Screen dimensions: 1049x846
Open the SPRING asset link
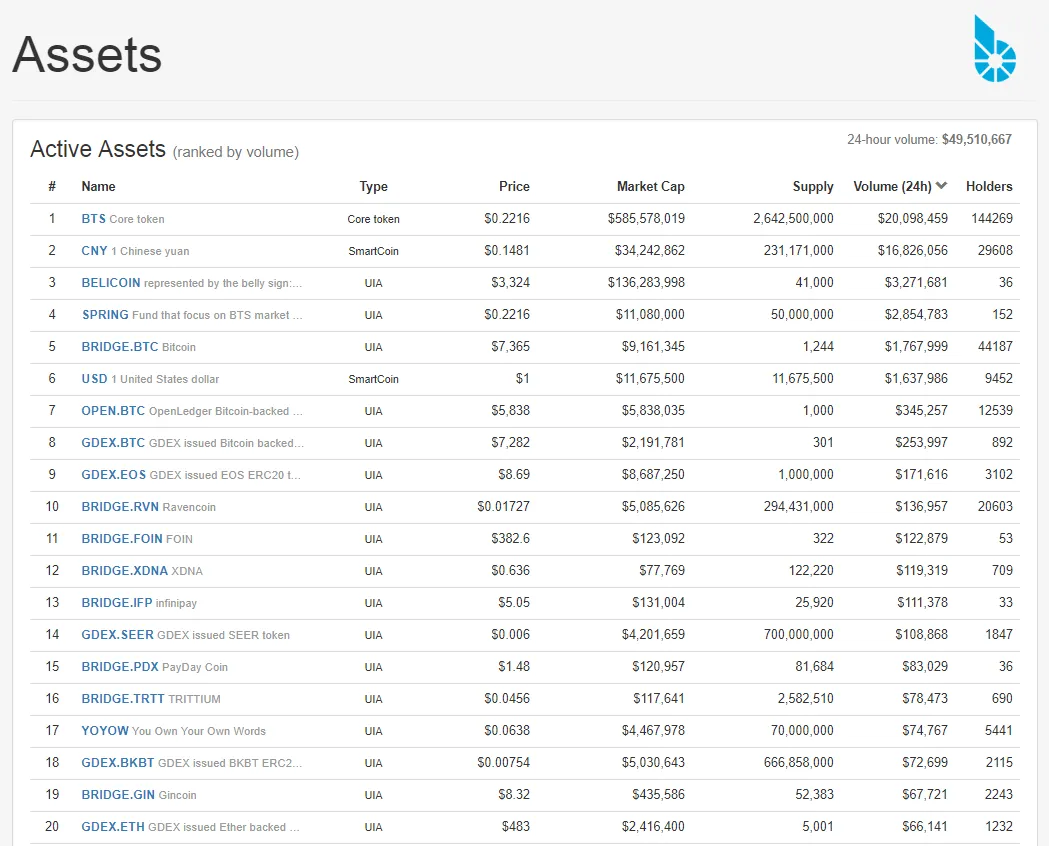105,315
